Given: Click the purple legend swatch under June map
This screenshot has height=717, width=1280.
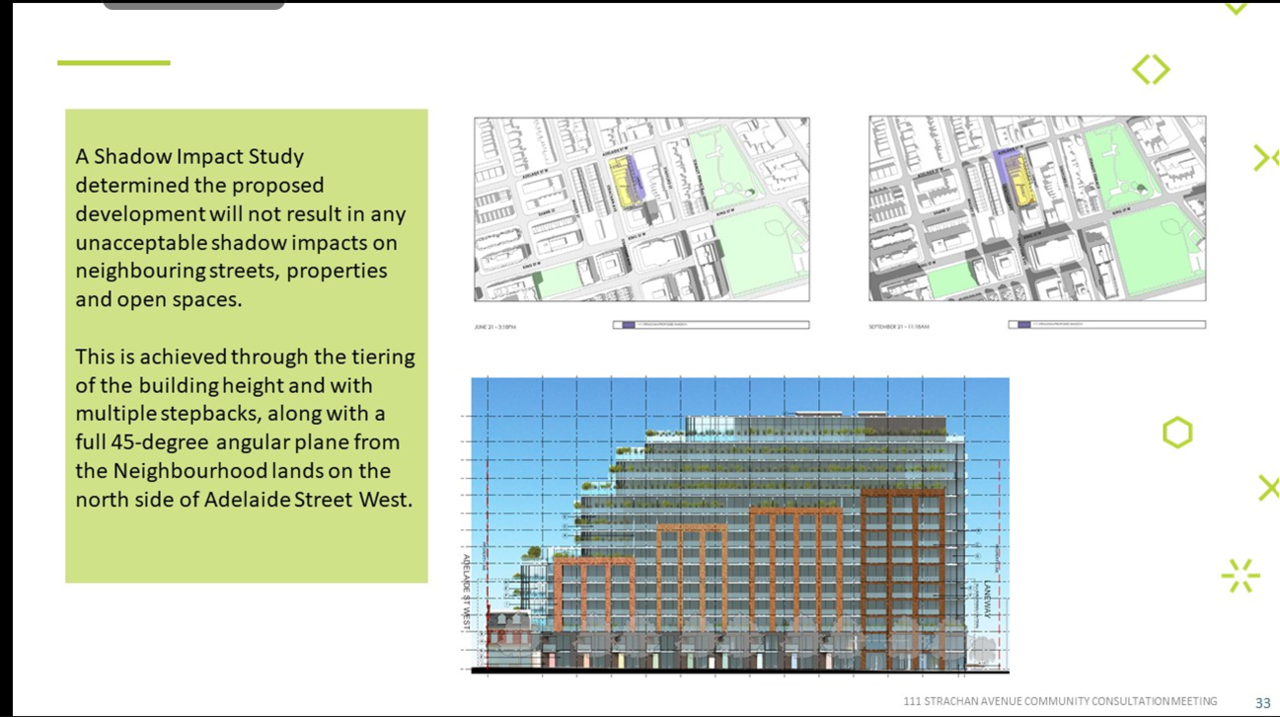Looking at the screenshot, I should click(627, 325).
